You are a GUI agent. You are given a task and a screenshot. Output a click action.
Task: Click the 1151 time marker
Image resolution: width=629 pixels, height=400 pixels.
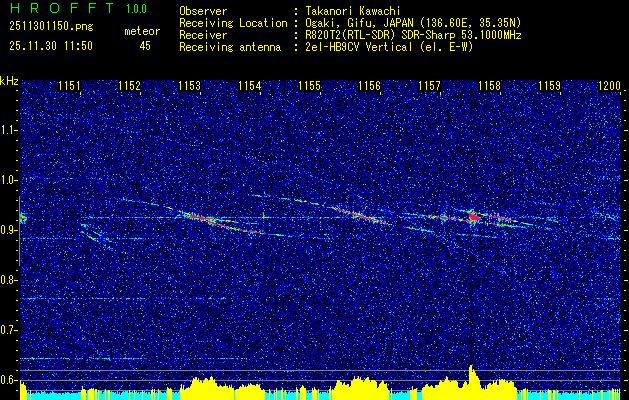click(69, 86)
